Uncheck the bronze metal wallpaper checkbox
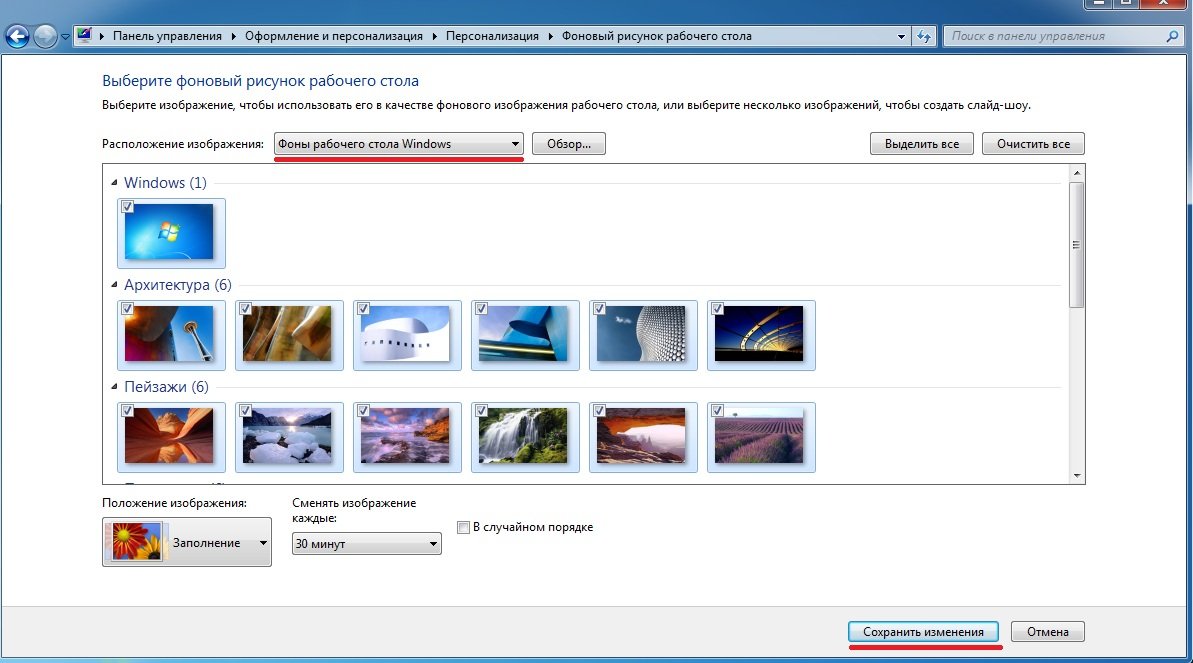1193x663 pixels. (x=245, y=309)
